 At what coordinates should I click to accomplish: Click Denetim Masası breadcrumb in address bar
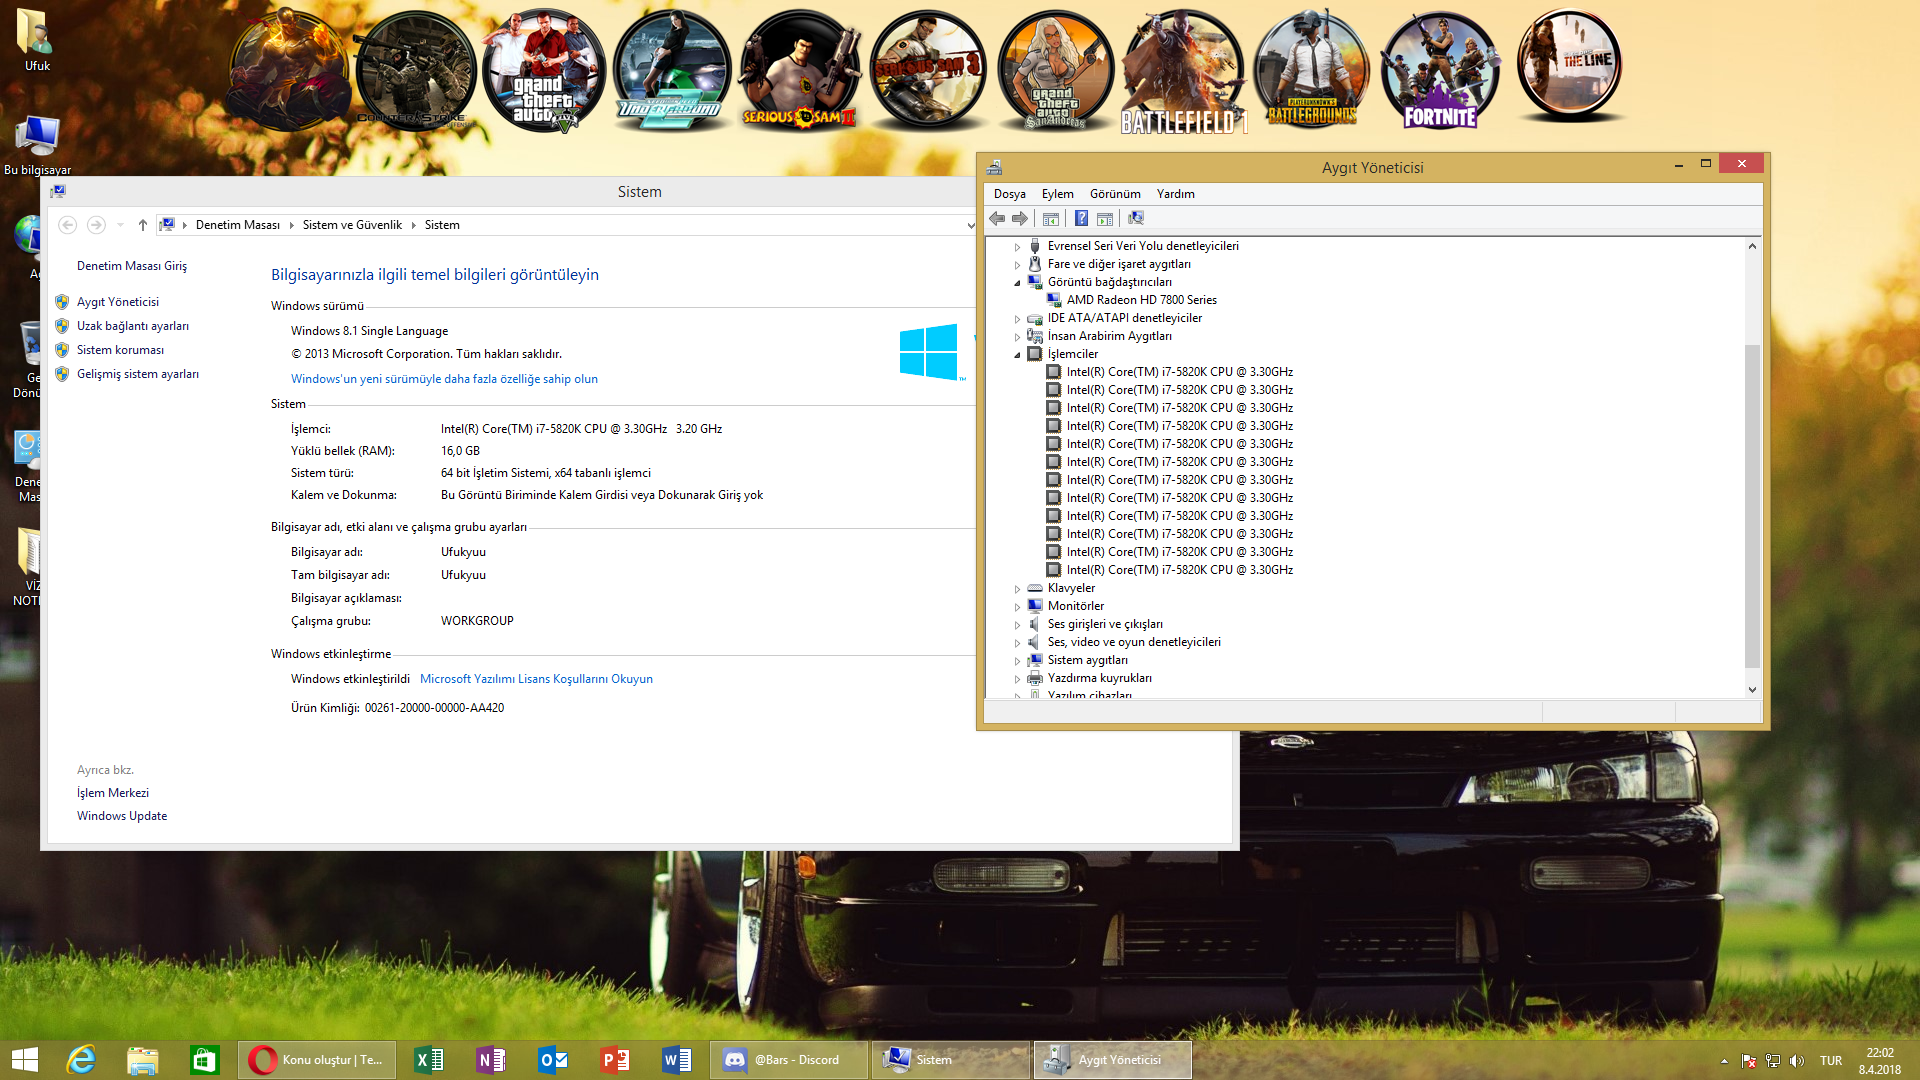coord(238,225)
